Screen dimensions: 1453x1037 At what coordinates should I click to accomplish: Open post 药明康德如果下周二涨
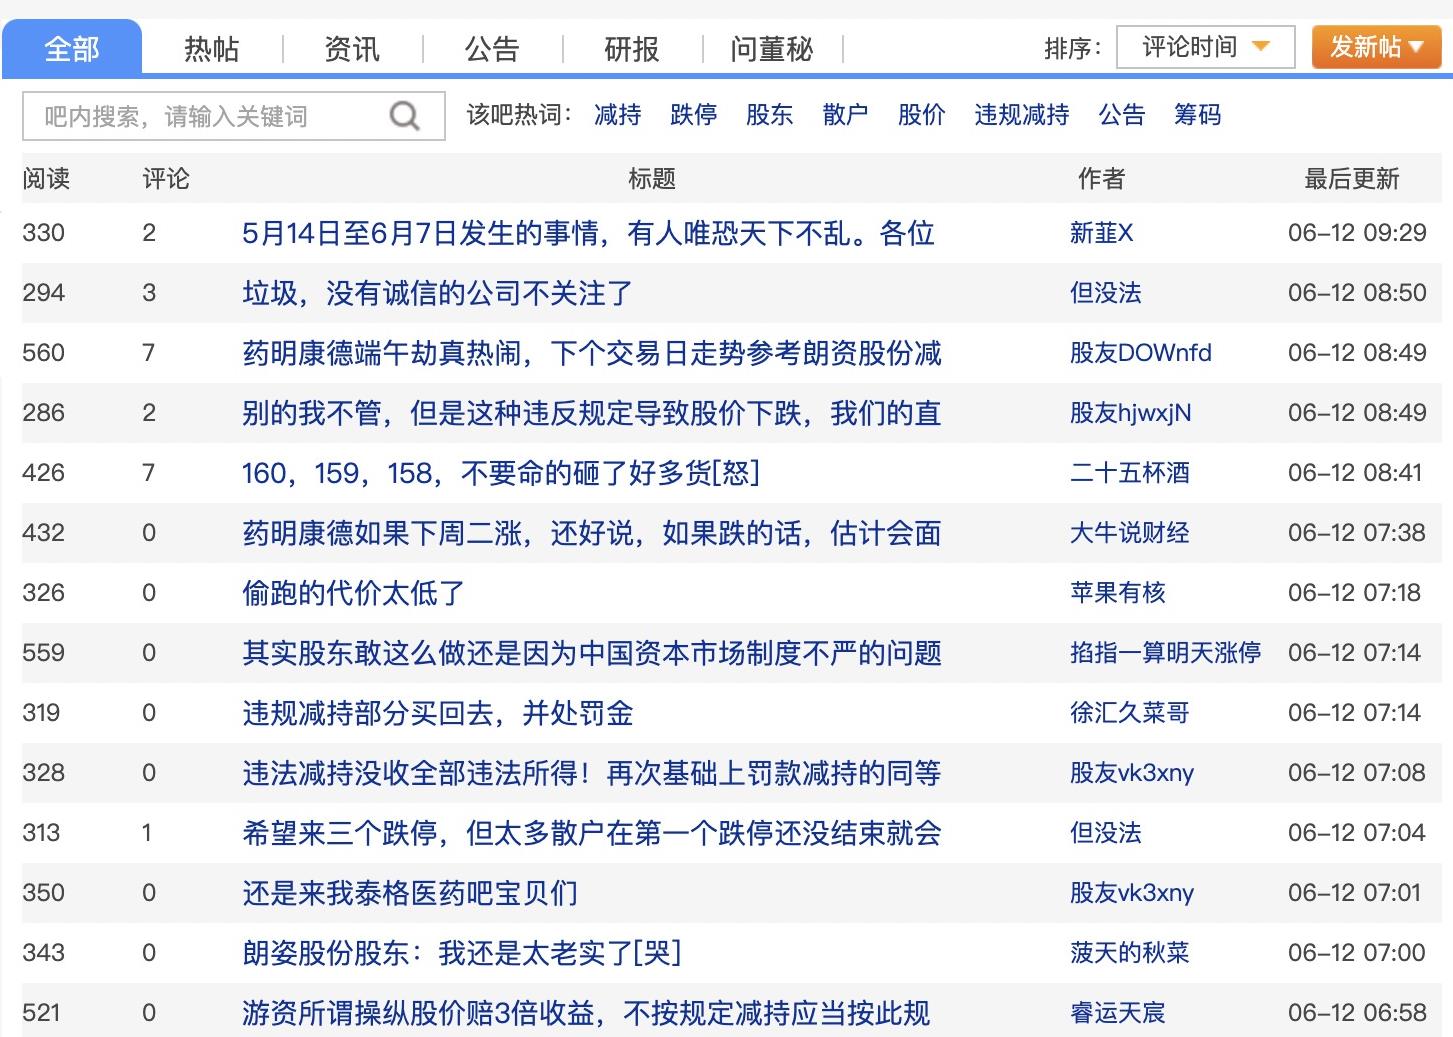coord(592,533)
